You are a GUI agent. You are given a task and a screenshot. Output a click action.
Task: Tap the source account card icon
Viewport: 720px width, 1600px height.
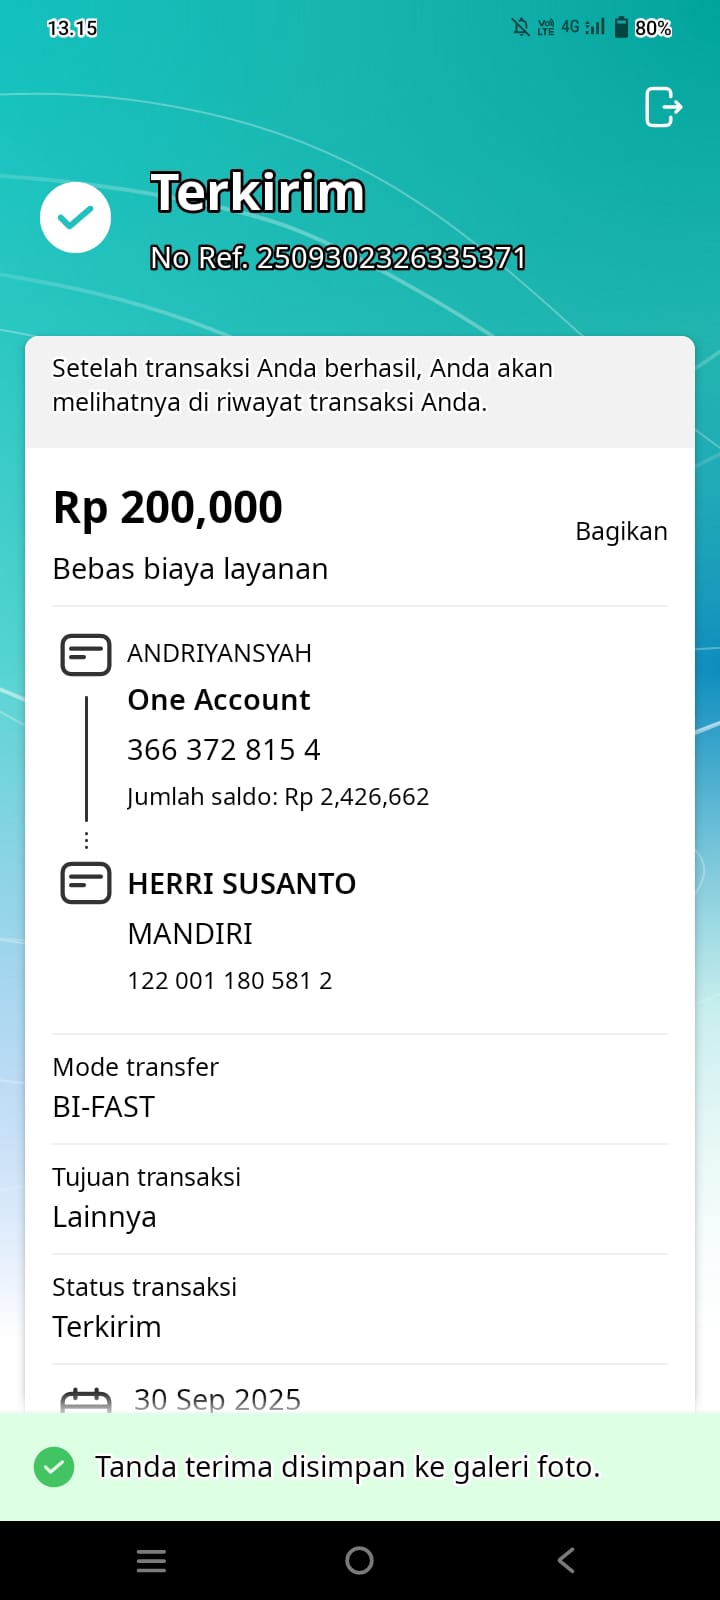[x=86, y=655]
